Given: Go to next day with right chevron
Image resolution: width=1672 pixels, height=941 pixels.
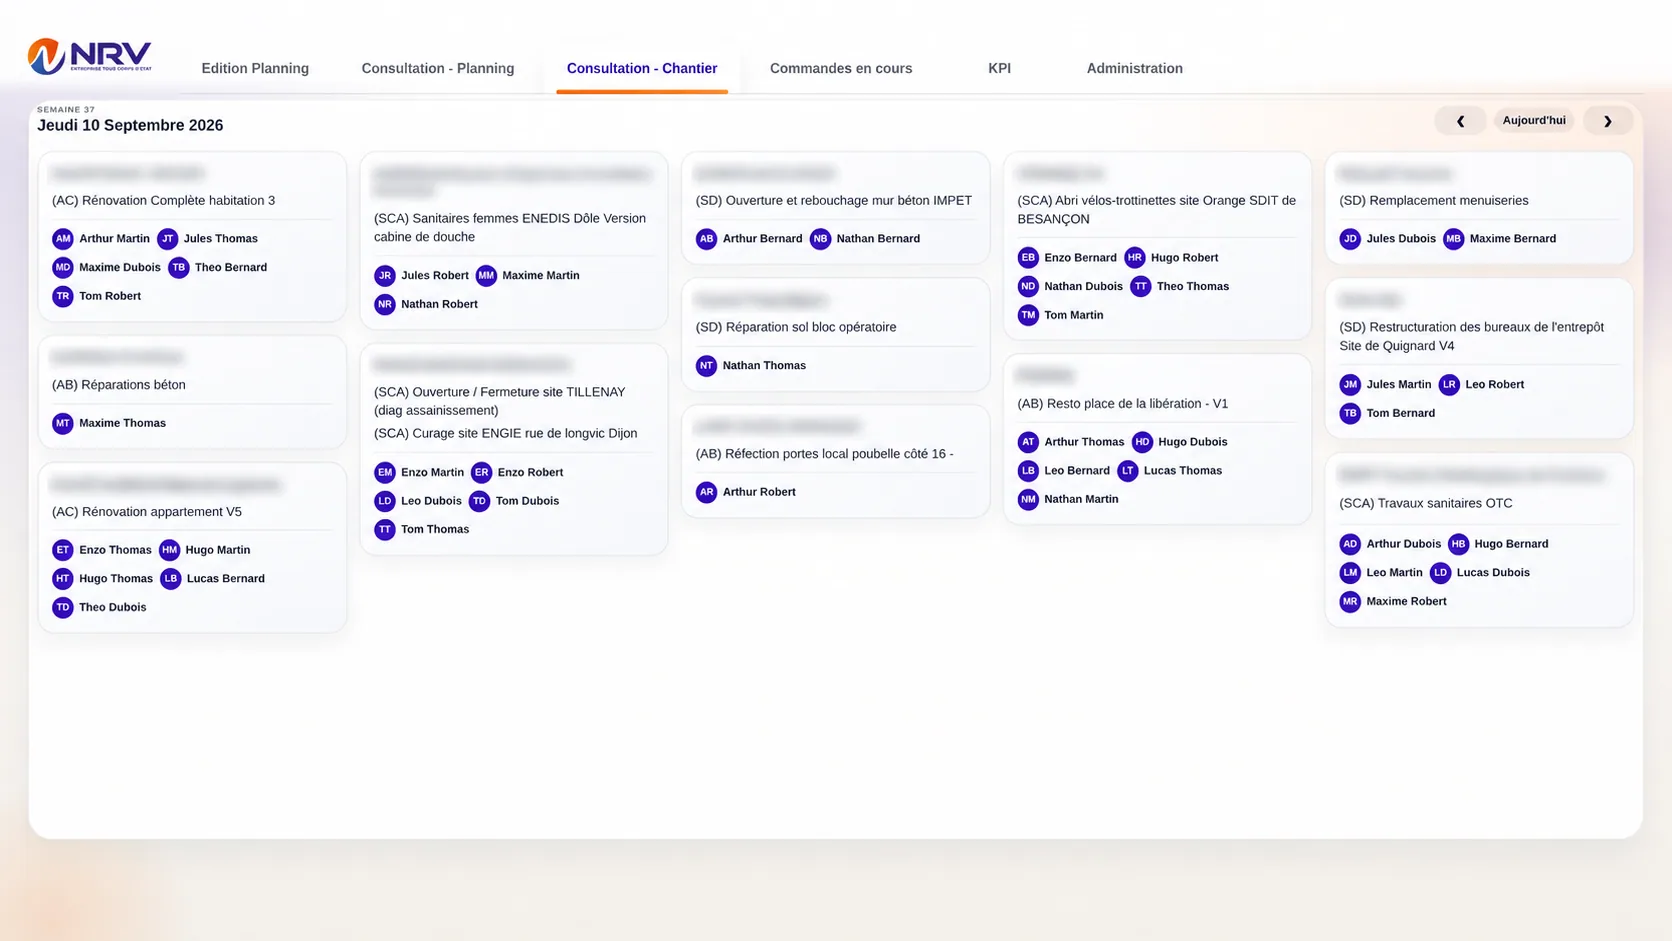Looking at the screenshot, I should click(x=1608, y=121).
